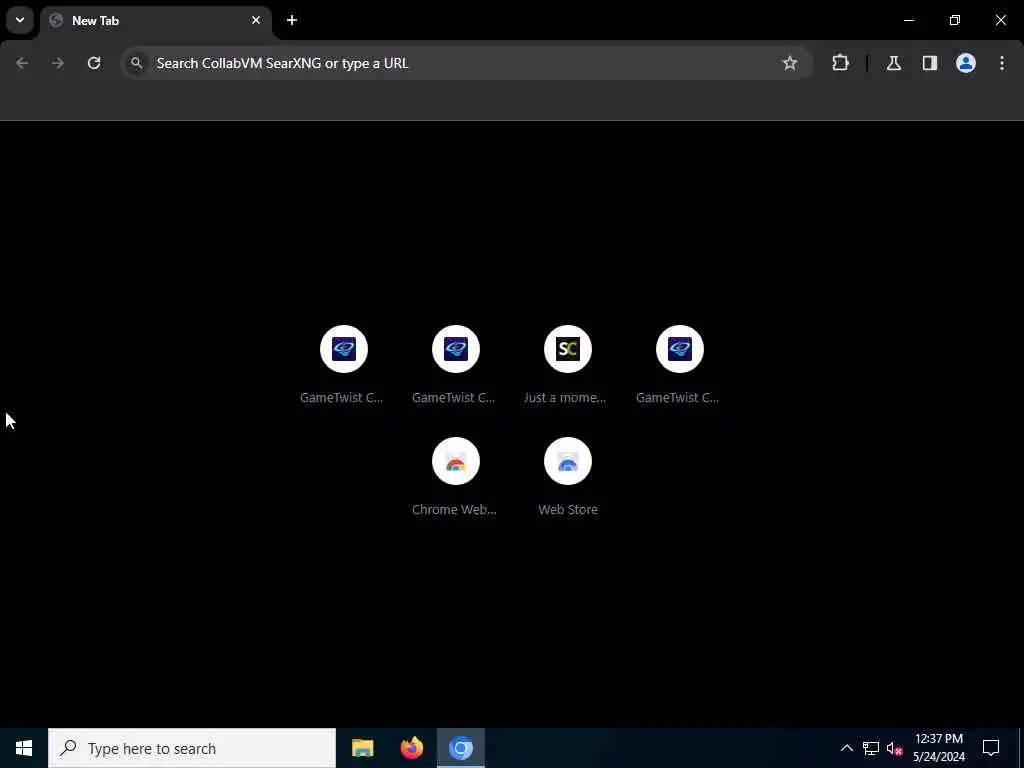This screenshot has width=1024, height=768.
Task: Open the fourth GameTwist shortcut tile
Action: click(680, 364)
